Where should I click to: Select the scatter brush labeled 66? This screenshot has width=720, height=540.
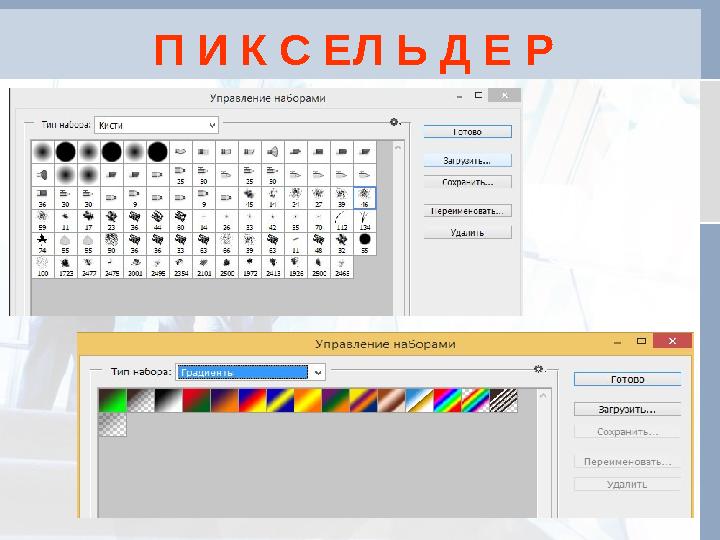click(226, 244)
